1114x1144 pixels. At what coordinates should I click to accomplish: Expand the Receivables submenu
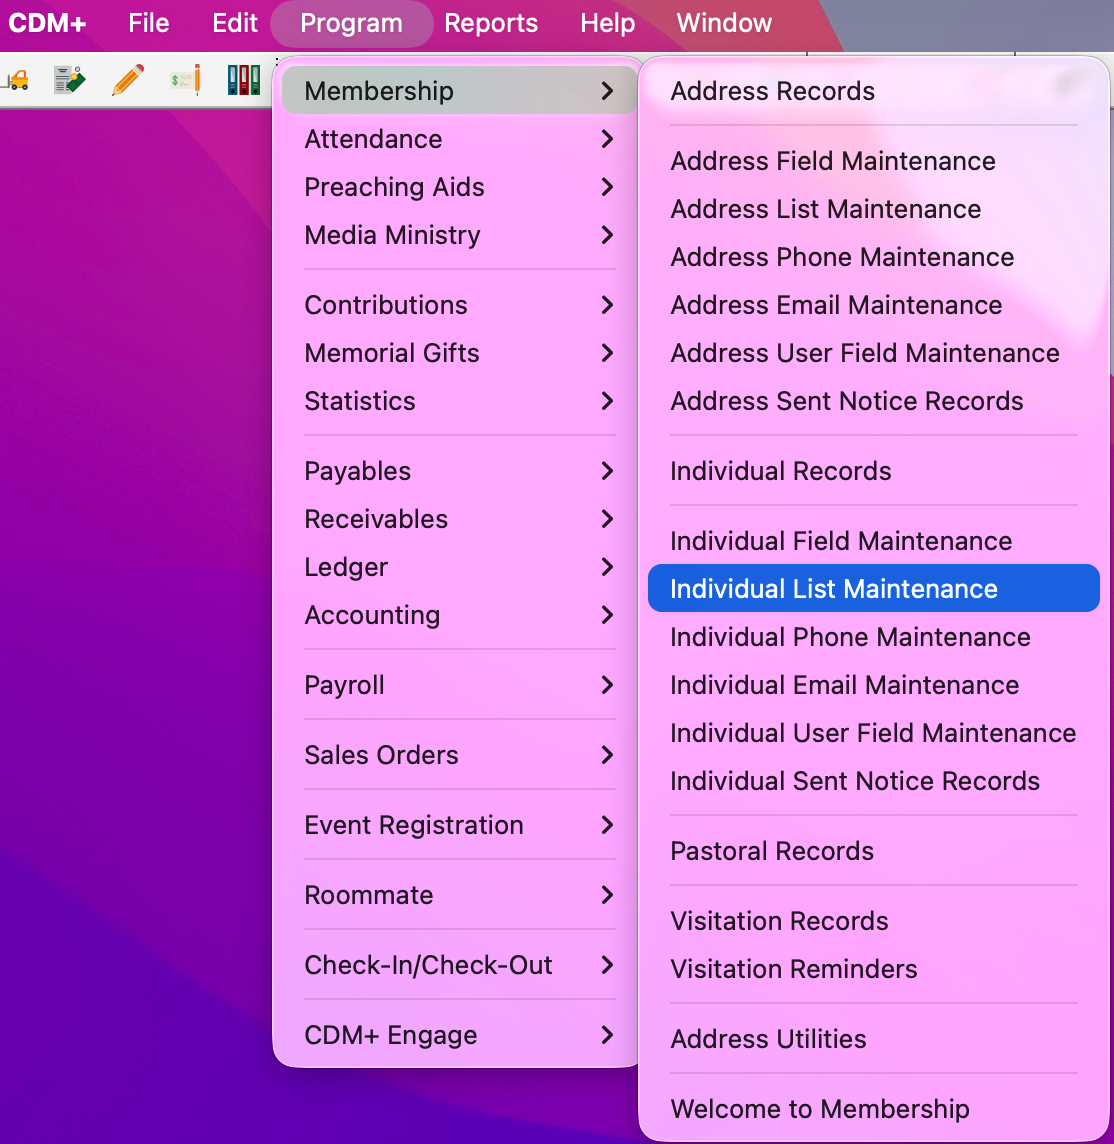point(459,519)
